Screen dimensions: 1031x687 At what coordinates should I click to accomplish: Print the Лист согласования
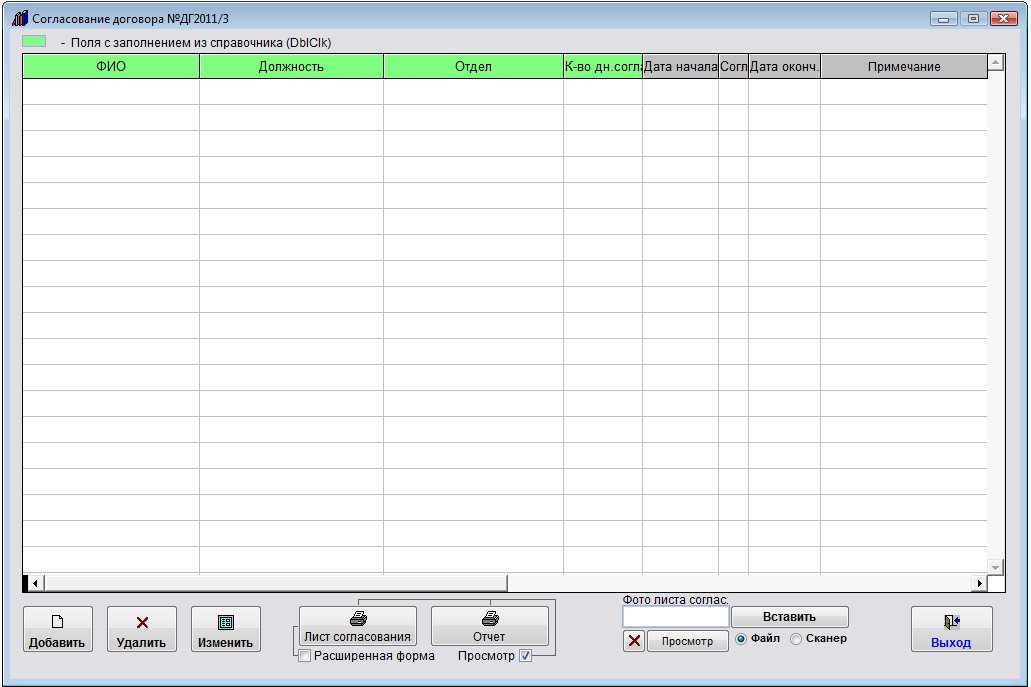(358, 626)
